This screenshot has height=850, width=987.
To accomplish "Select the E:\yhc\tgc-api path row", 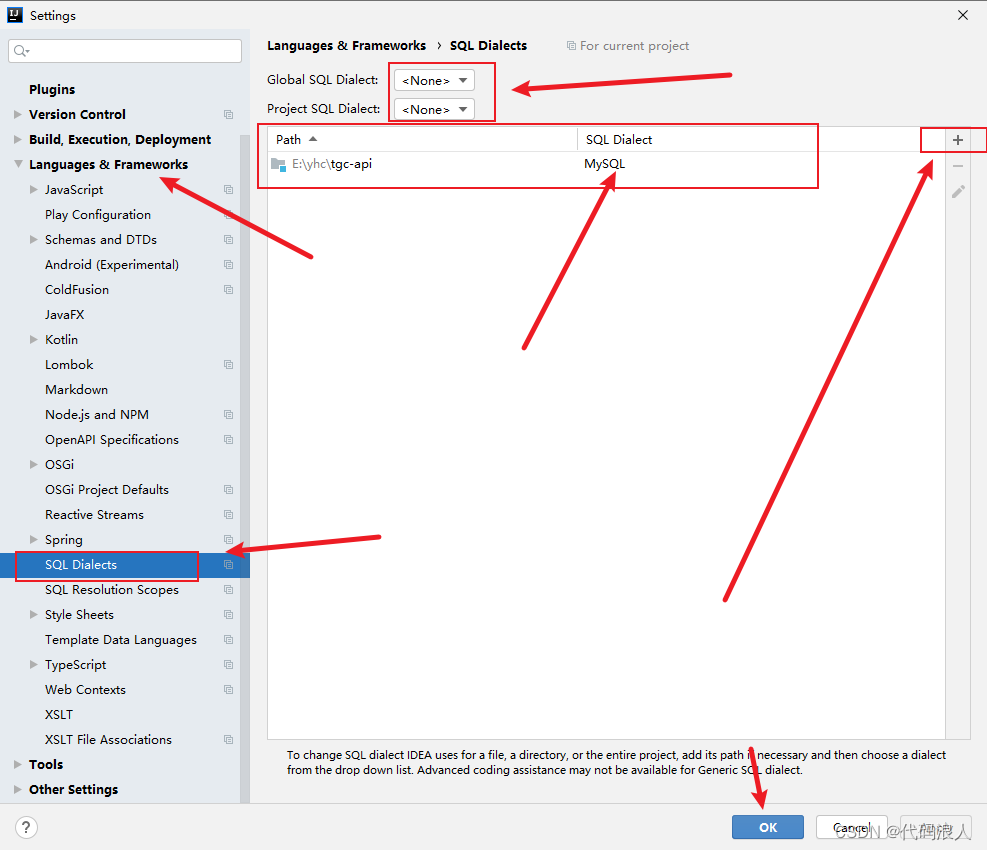I will pos(606,164).
